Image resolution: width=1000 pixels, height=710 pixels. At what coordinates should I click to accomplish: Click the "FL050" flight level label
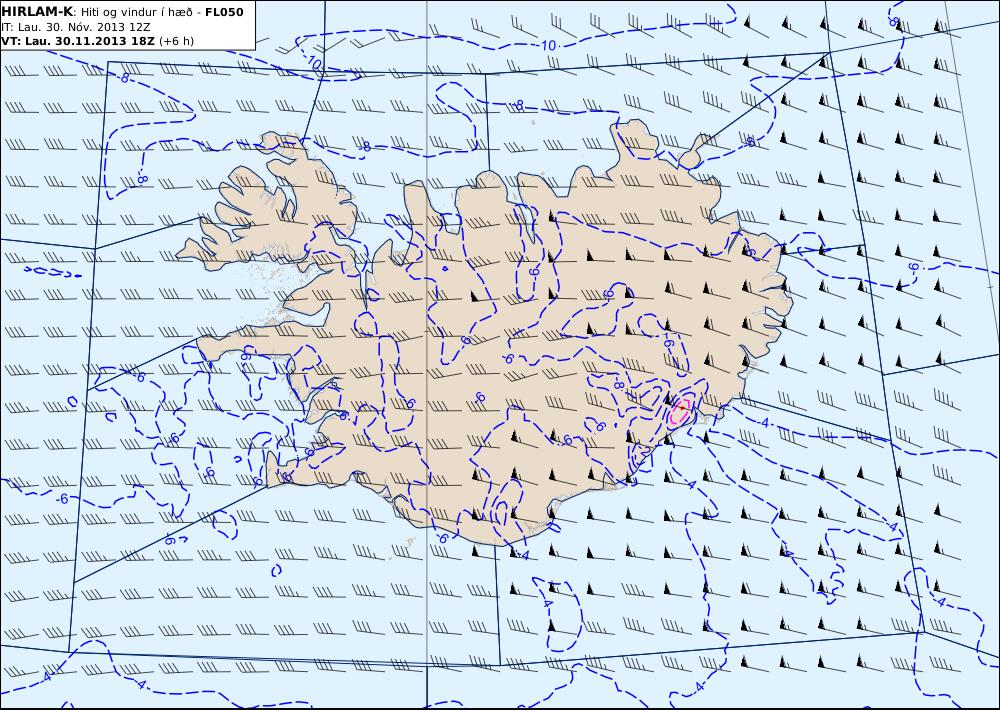point(224,12)
